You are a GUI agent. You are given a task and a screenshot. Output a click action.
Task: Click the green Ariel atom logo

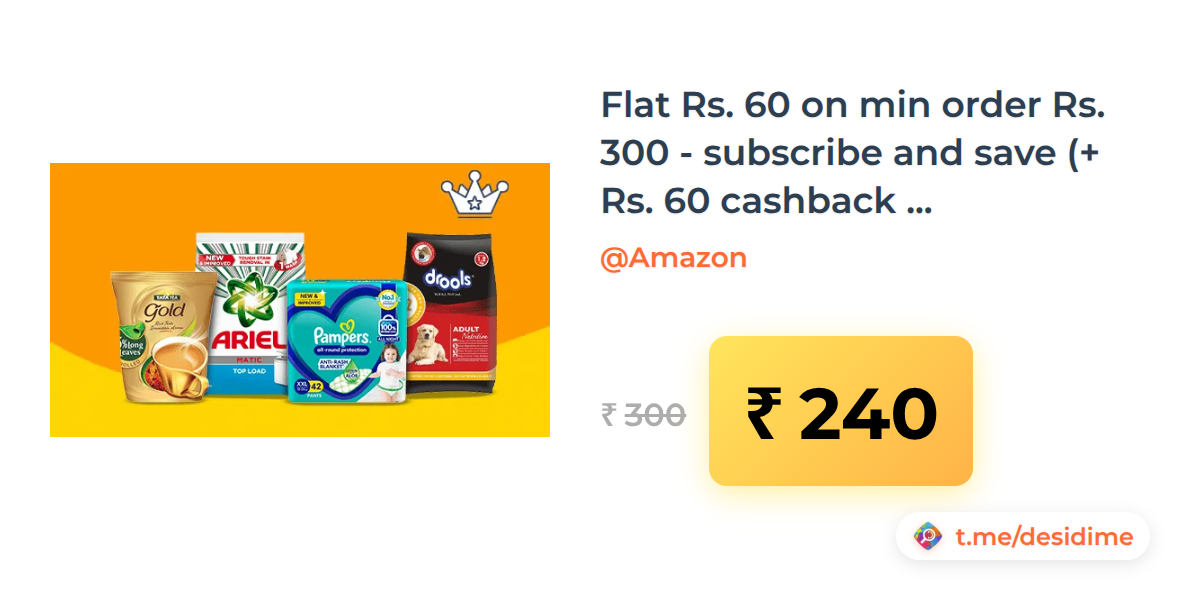[x=246, y=297]
